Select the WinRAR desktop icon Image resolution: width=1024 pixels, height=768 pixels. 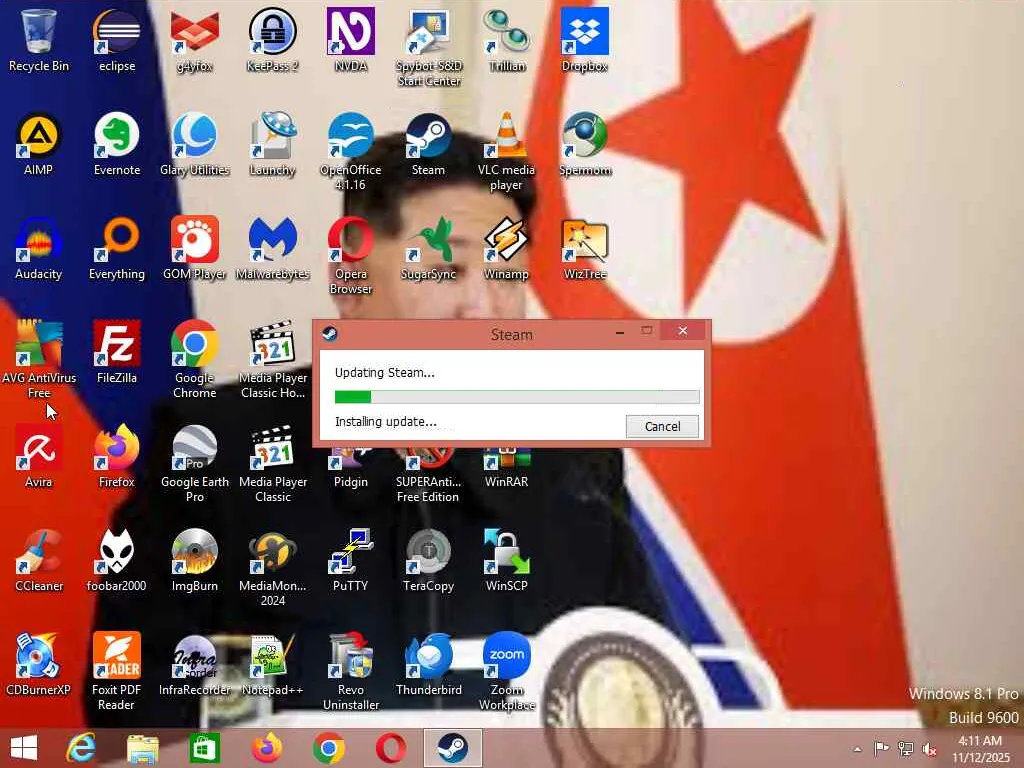(x=507, y=469)
